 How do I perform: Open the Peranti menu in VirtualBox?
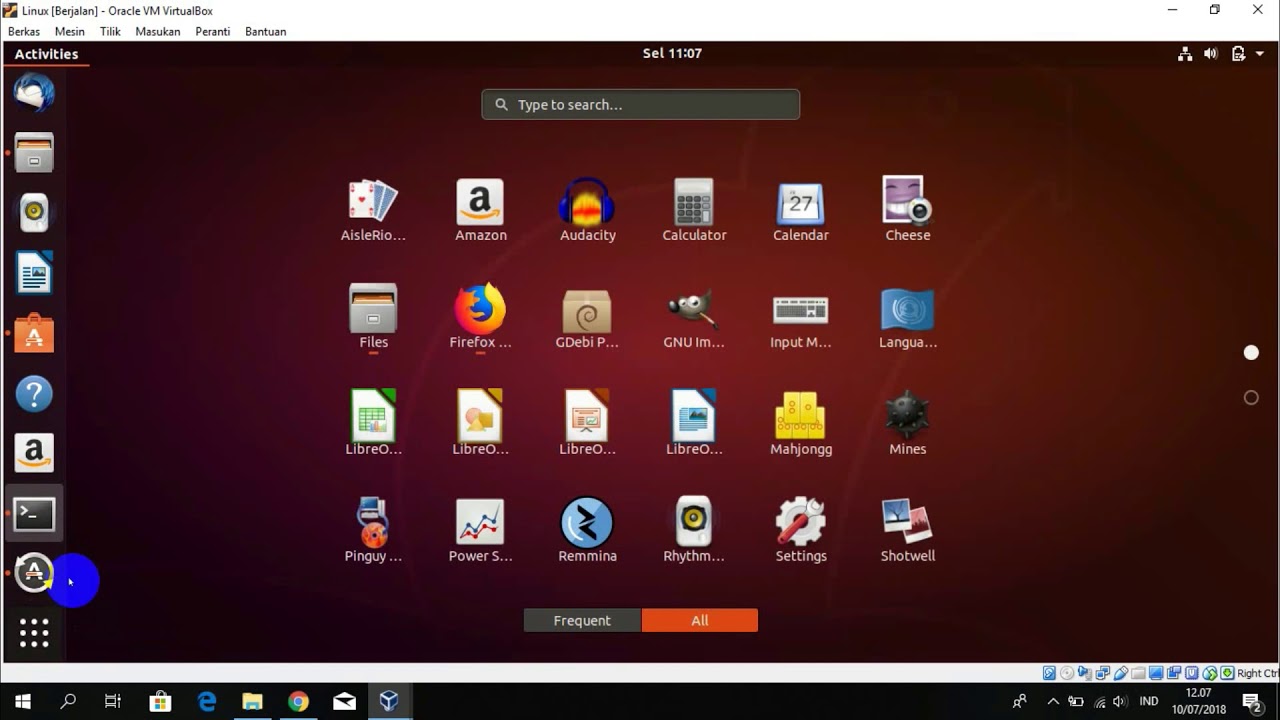pyautogui.click(x=213, y=31)
